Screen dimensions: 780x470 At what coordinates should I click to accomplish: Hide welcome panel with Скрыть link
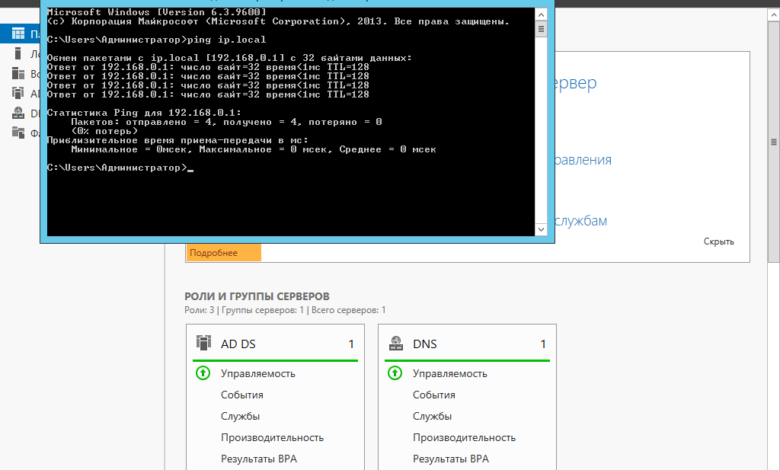coord(718,241)
